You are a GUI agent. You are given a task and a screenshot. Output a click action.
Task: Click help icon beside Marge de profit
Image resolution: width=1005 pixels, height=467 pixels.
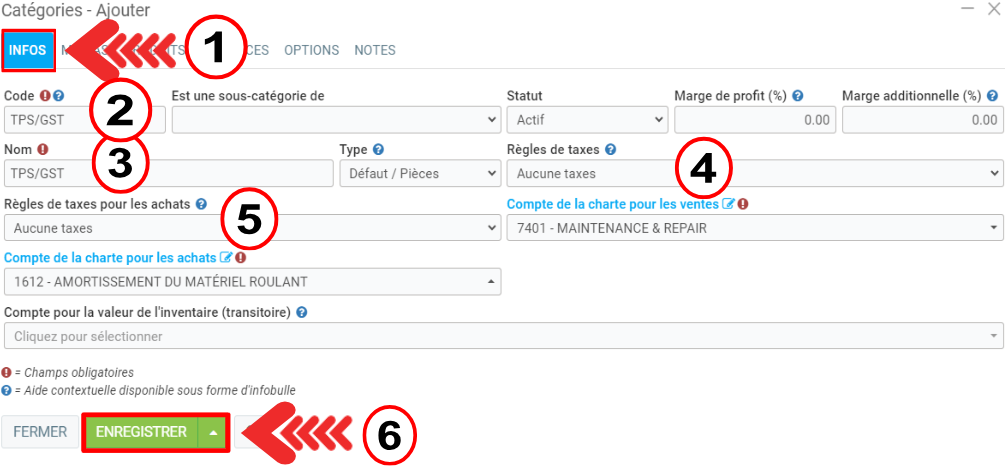coord(798,97)
